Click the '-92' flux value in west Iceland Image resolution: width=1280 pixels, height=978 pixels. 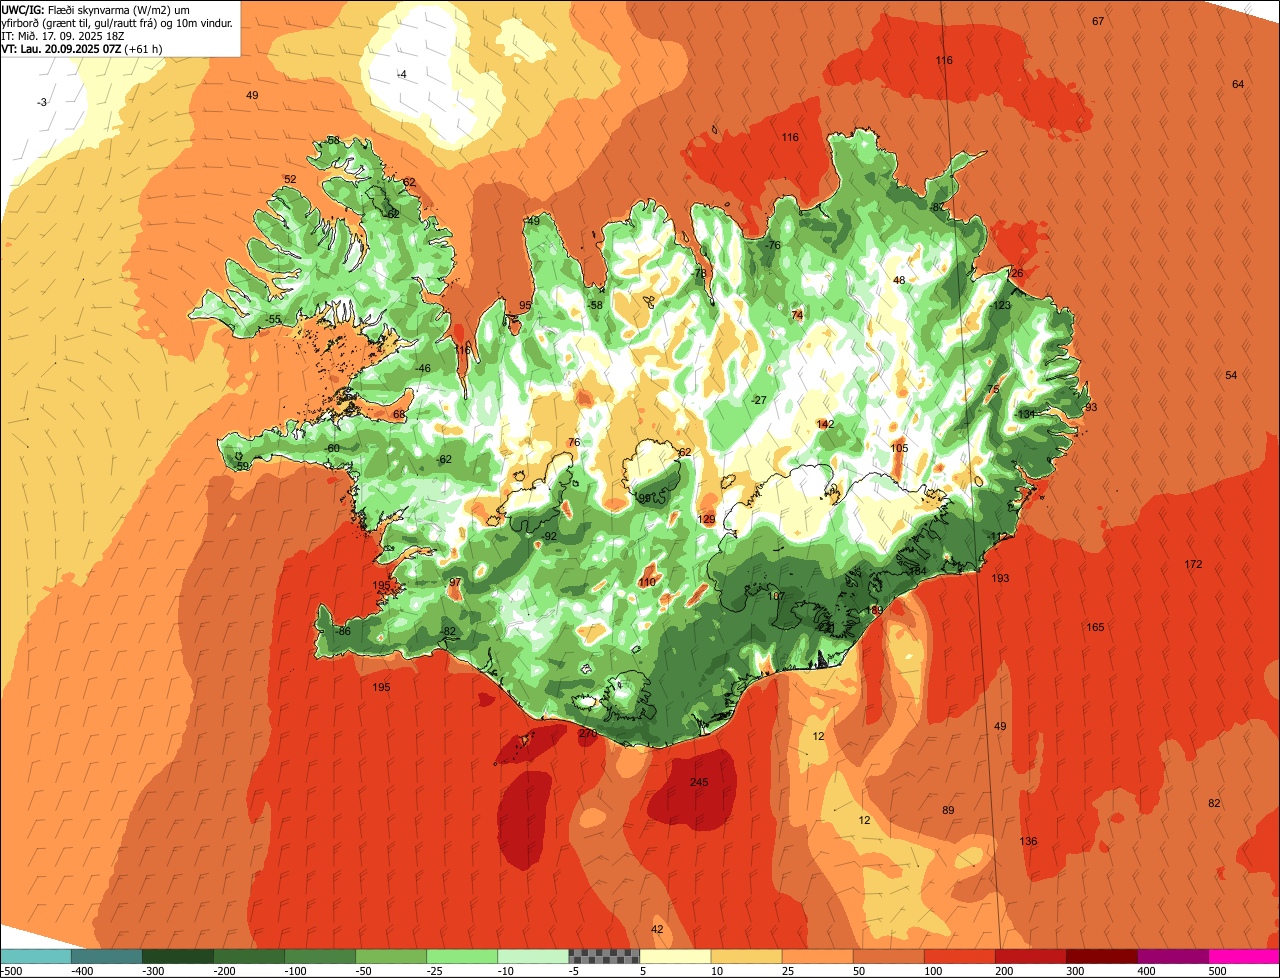click(548, 537)
